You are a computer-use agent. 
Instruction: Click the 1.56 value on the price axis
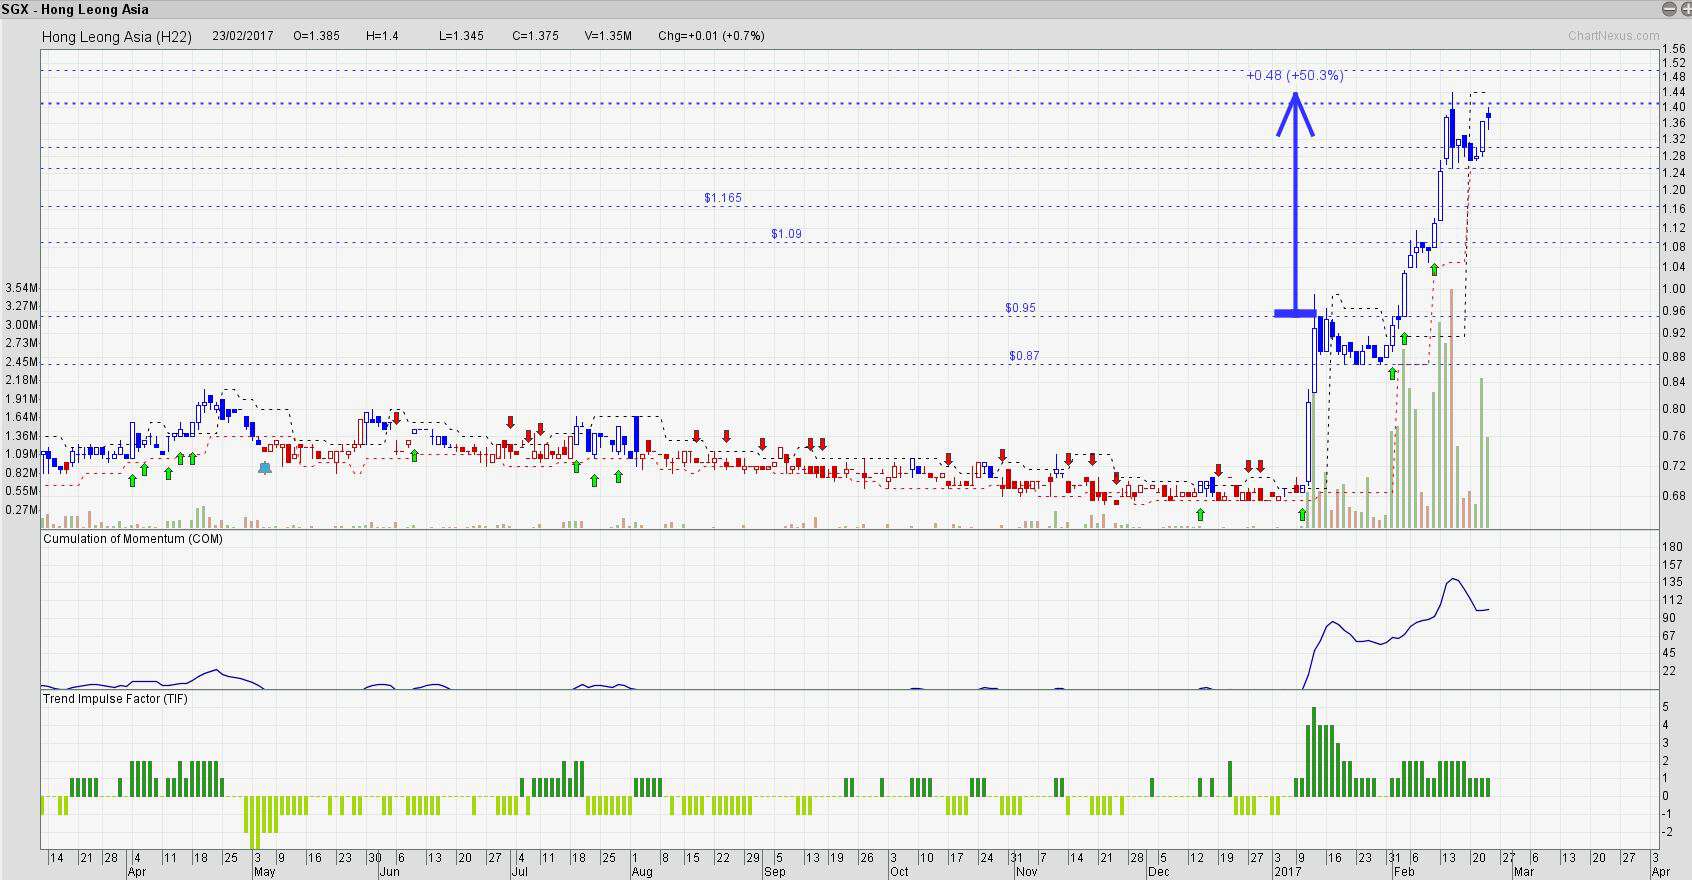pos(1673,48)
